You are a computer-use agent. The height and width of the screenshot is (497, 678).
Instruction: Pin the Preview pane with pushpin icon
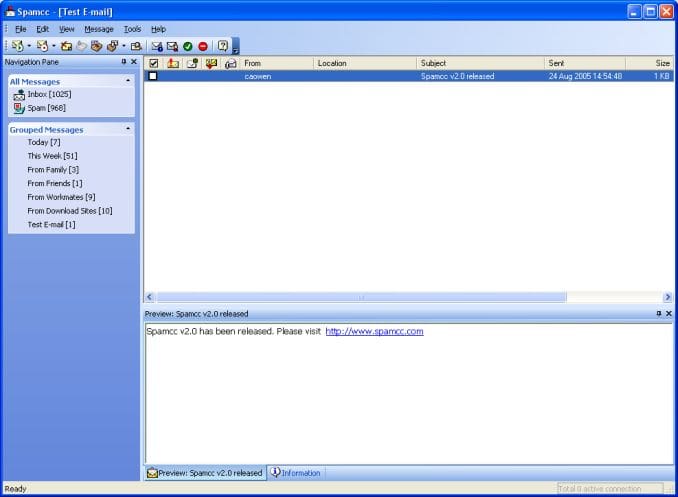[x=659, y=313]
